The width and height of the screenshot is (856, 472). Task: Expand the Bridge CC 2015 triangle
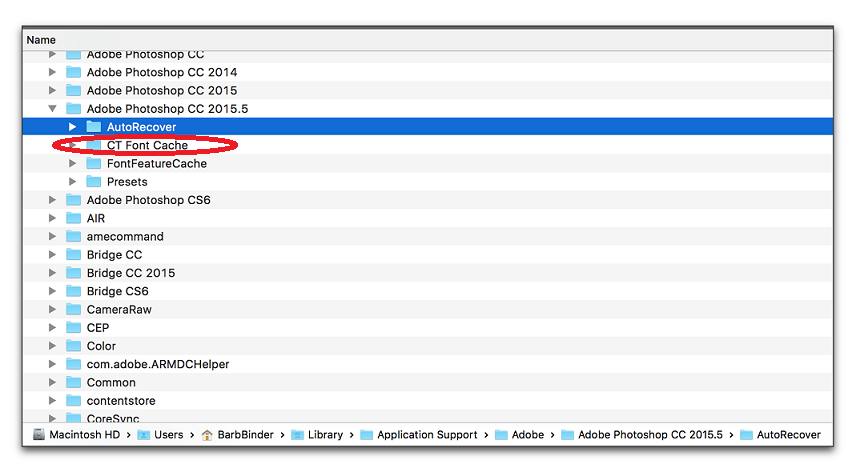pyautogui.click(x=52, y=273)
